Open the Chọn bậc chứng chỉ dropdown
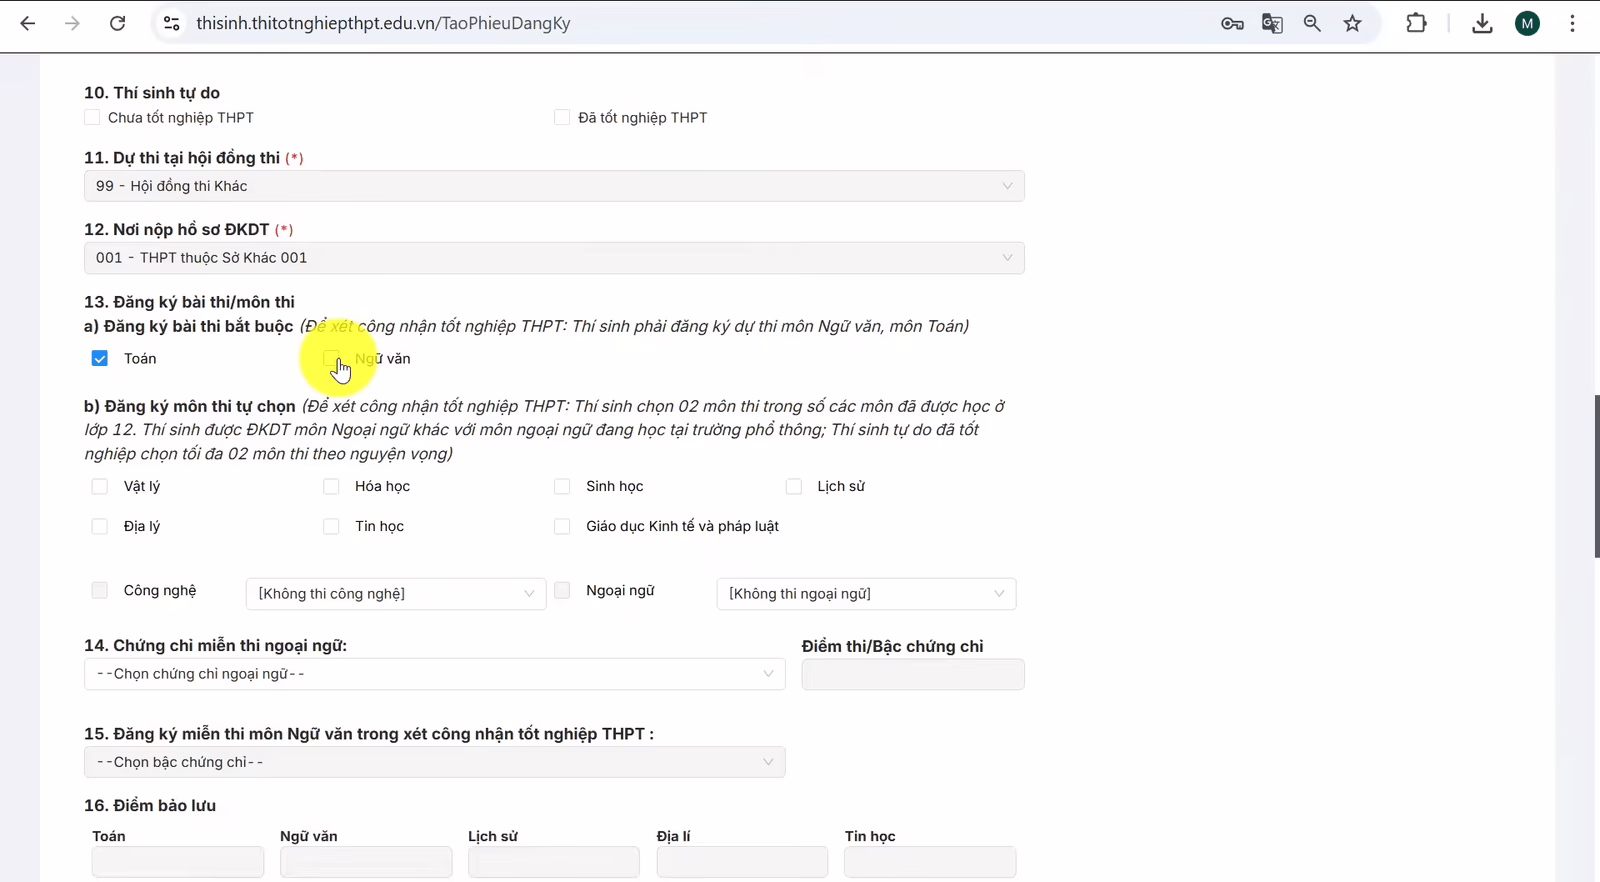Image resolution: width=1600 pixels, height=882 pixels. tap(435, 762)
